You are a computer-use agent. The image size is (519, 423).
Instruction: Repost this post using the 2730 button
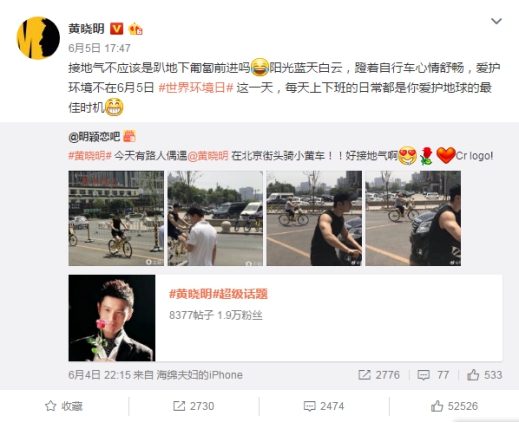[194, 406]
